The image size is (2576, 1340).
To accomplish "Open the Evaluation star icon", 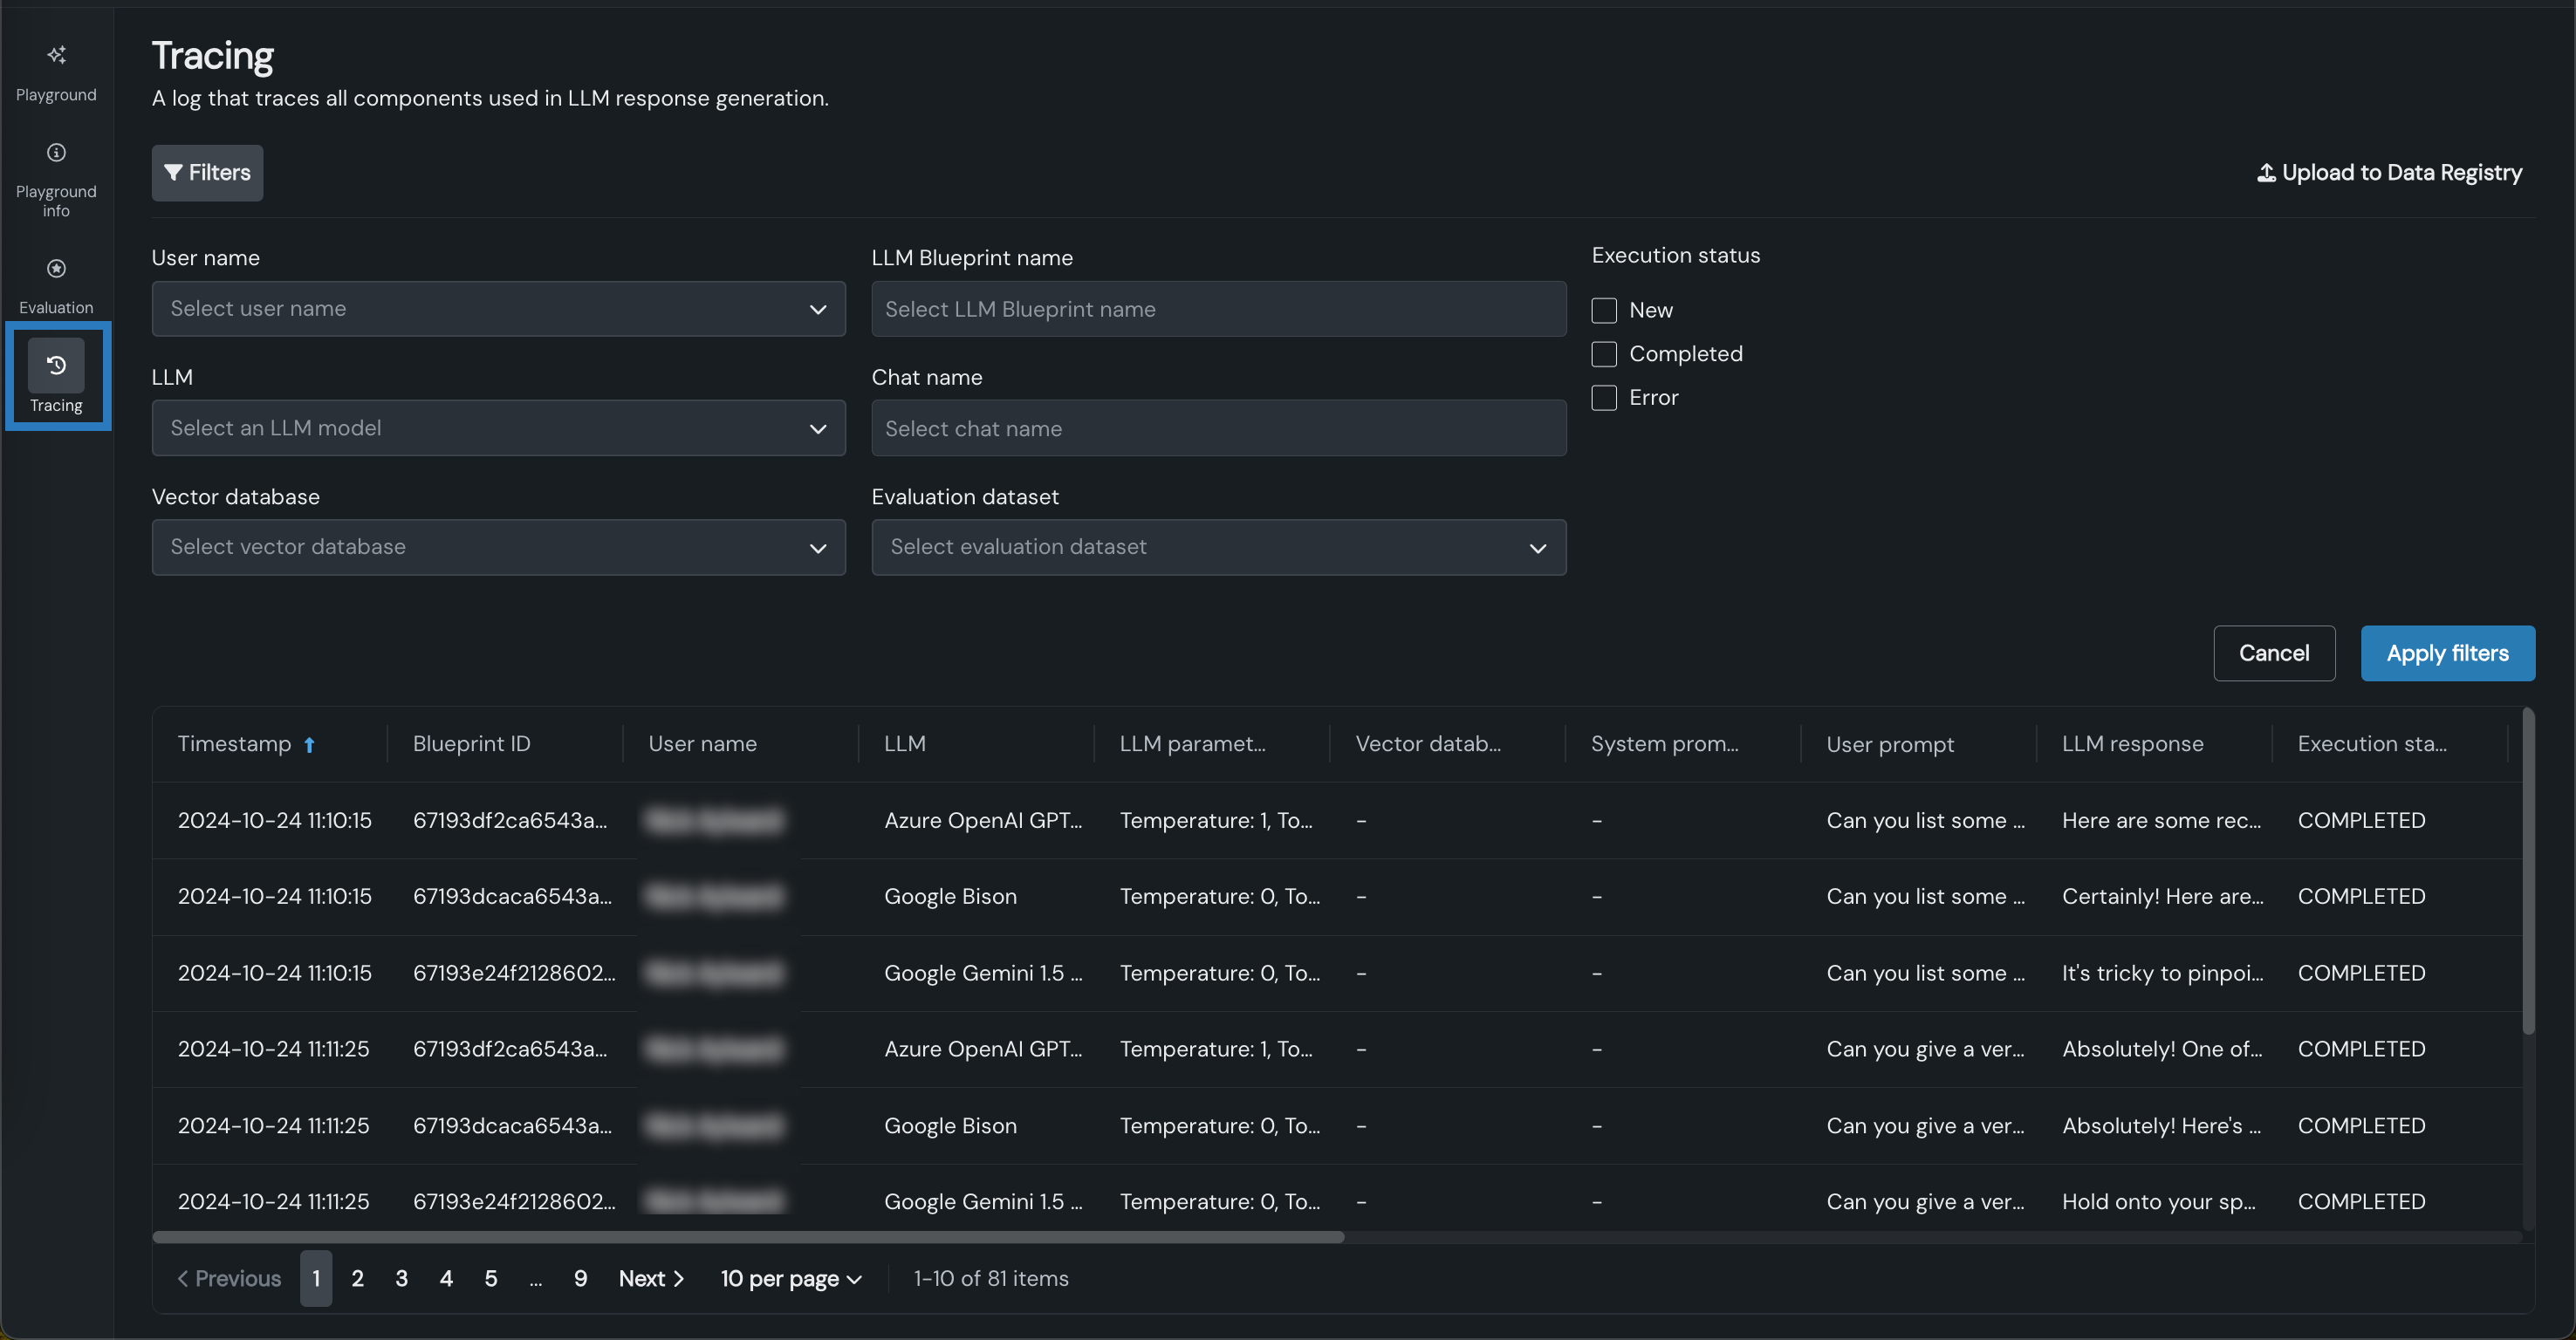I will click(56, 269).
